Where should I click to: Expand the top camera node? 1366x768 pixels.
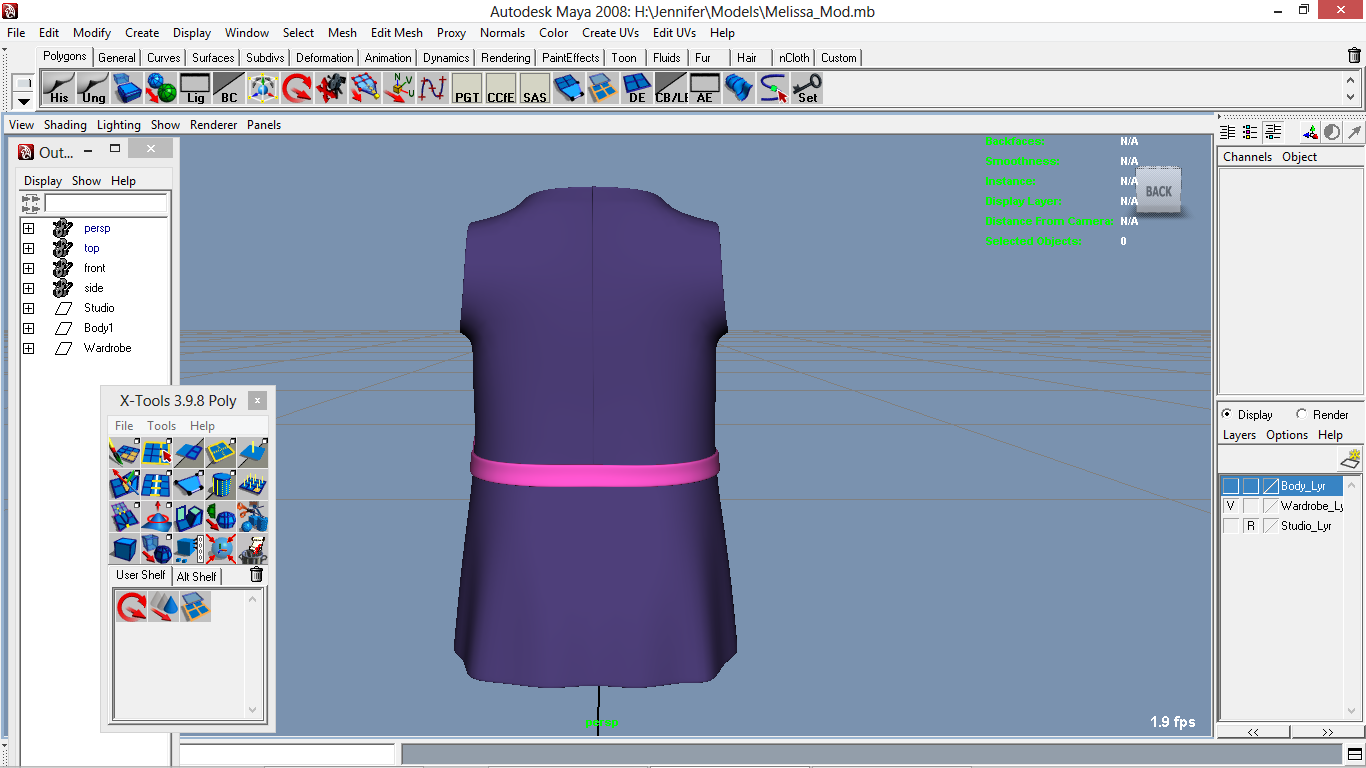(28, 248)
